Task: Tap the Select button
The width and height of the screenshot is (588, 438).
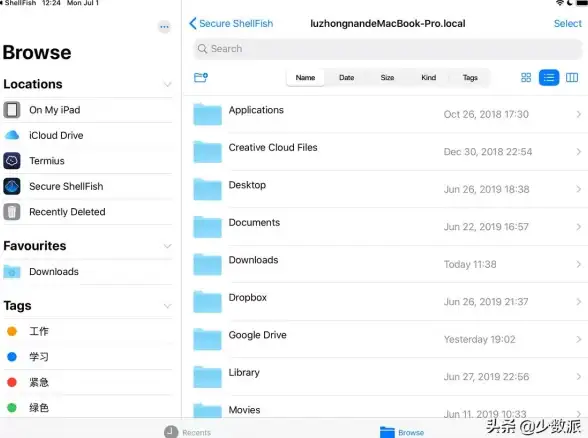Action: pos(567,24)
